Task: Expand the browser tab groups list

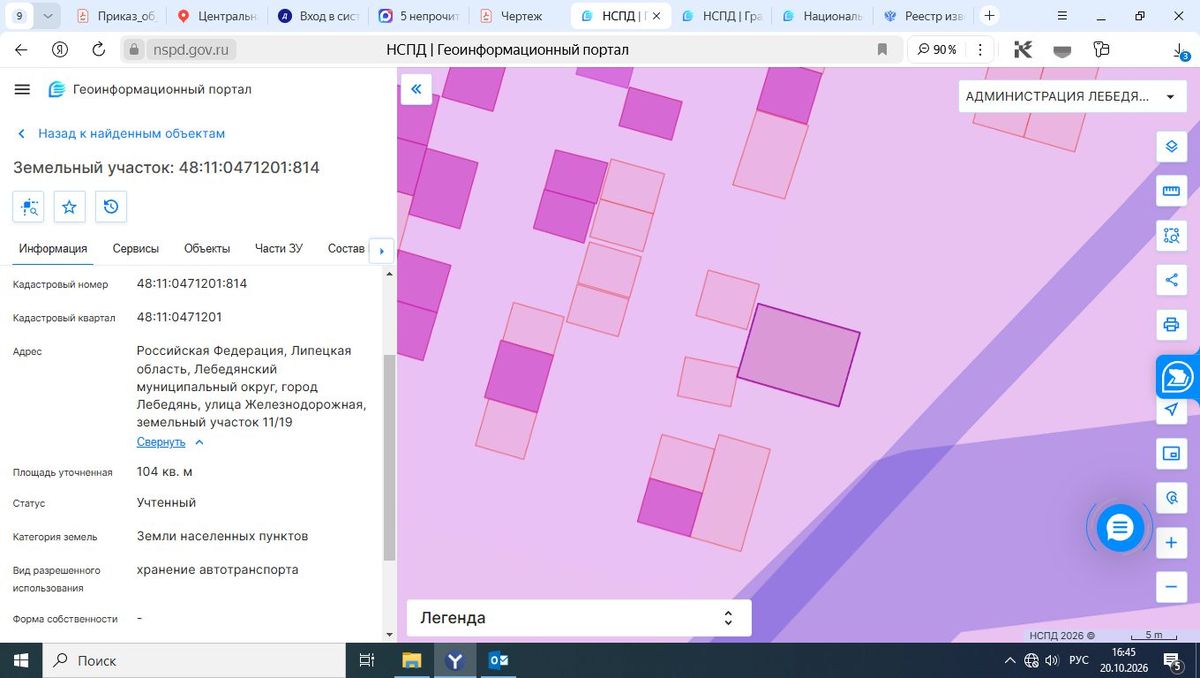Action: tap(50, 16)
